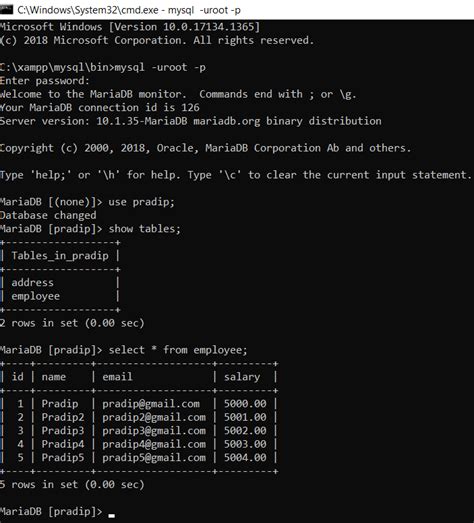Click the 'use pradip;' command text
Viewport: 474px width, 523px height.
[x=141, y=202]
